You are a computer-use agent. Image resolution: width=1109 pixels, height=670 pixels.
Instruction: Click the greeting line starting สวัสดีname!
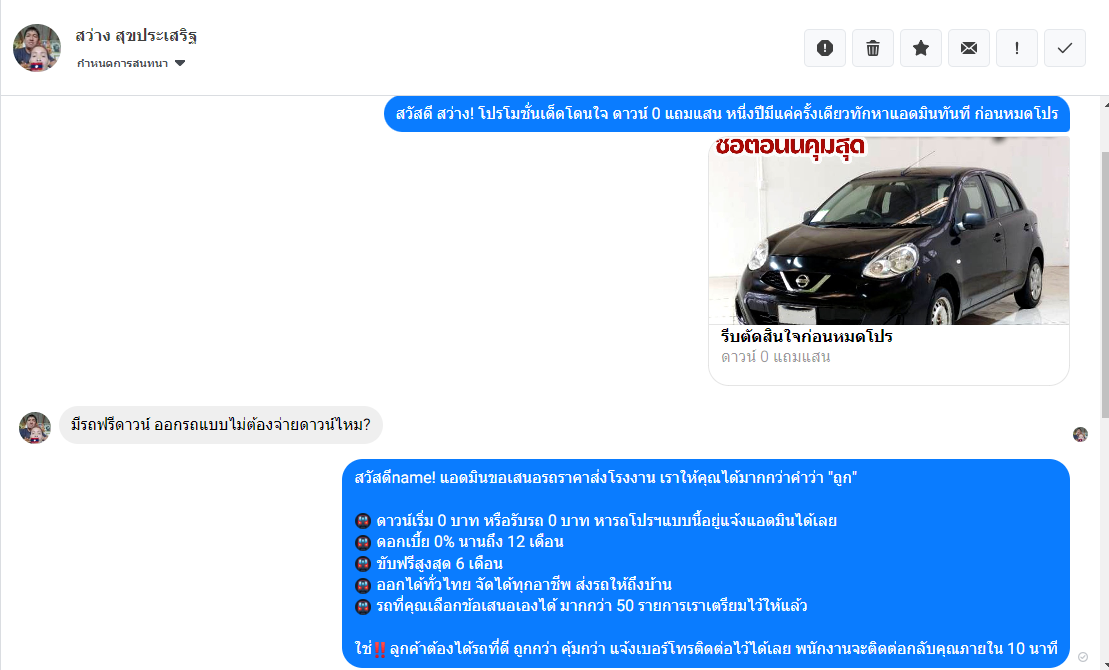pyautogui.click(x=605, y=478)
